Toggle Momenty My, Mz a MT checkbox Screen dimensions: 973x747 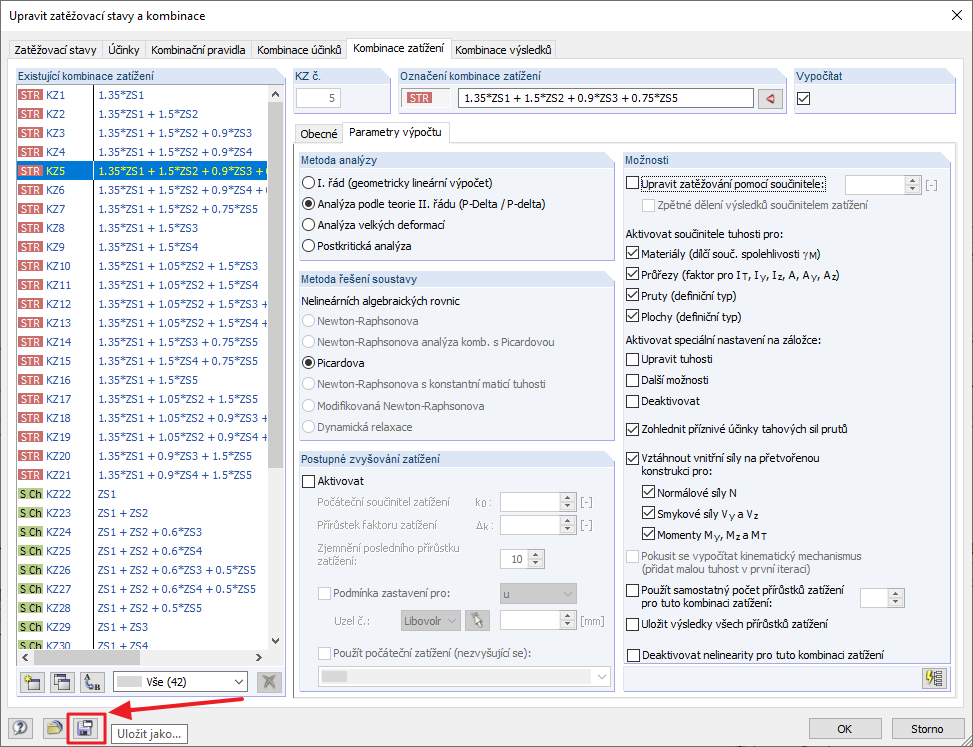coord(648,534)
